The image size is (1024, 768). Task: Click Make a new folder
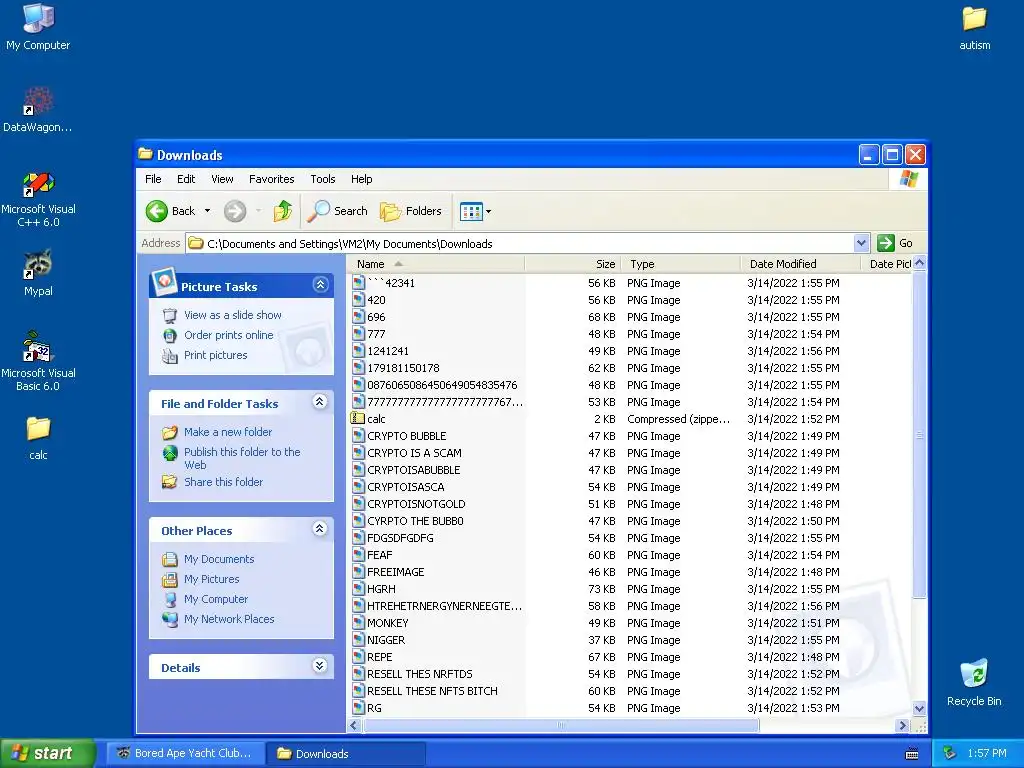228,432
